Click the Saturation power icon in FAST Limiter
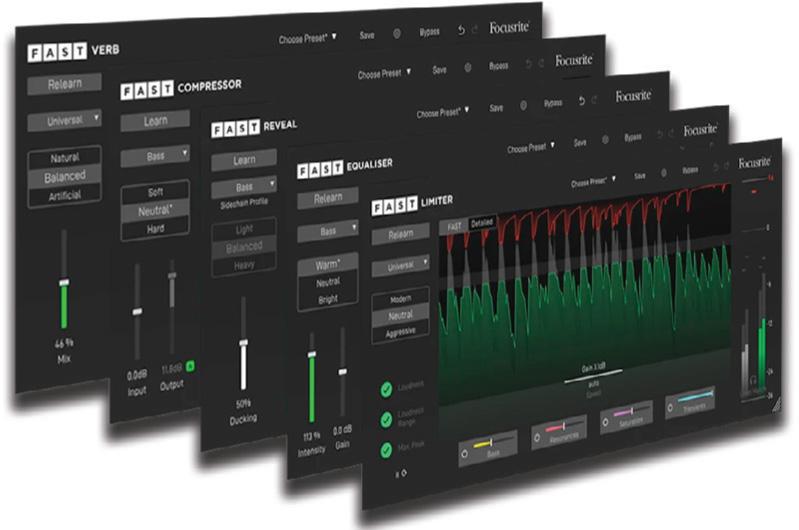Viewport: 799px width, 530px height. tap(605, 422)
